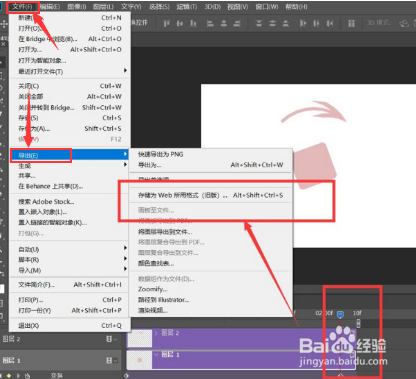Choose 快速导出为 PNG
This screenshot has width=416, height=379.
[211, 154]
